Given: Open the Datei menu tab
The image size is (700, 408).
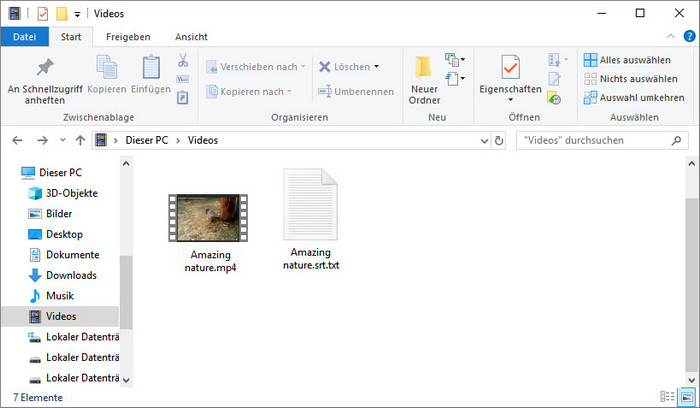Looking at the screenshot, I should point(23,36).
